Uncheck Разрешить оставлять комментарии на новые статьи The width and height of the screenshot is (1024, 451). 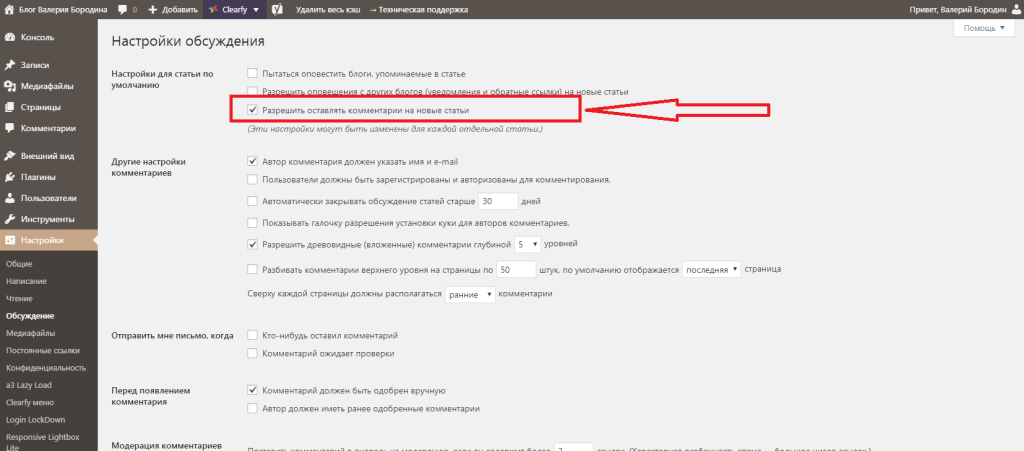[x=252, y=110]
